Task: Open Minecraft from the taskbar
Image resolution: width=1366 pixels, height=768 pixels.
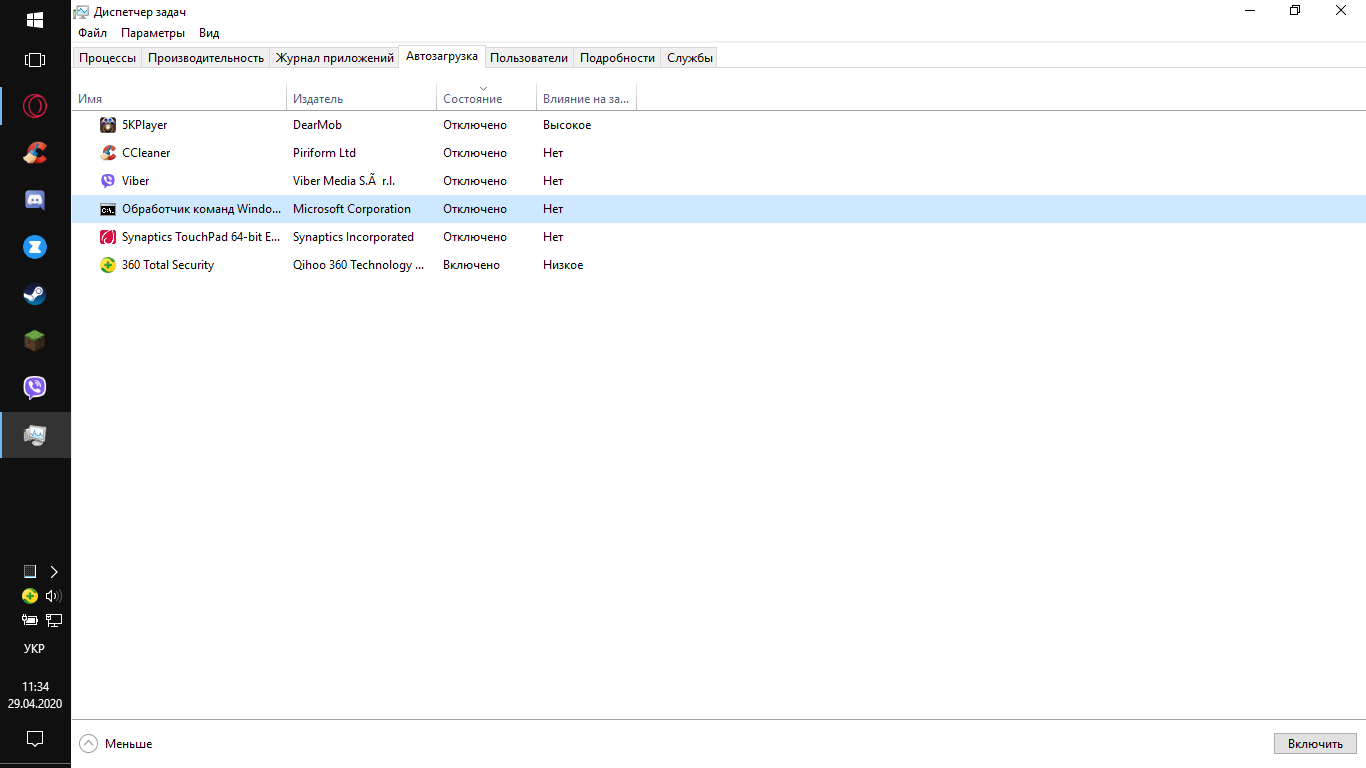Action: tap(35, 340)
